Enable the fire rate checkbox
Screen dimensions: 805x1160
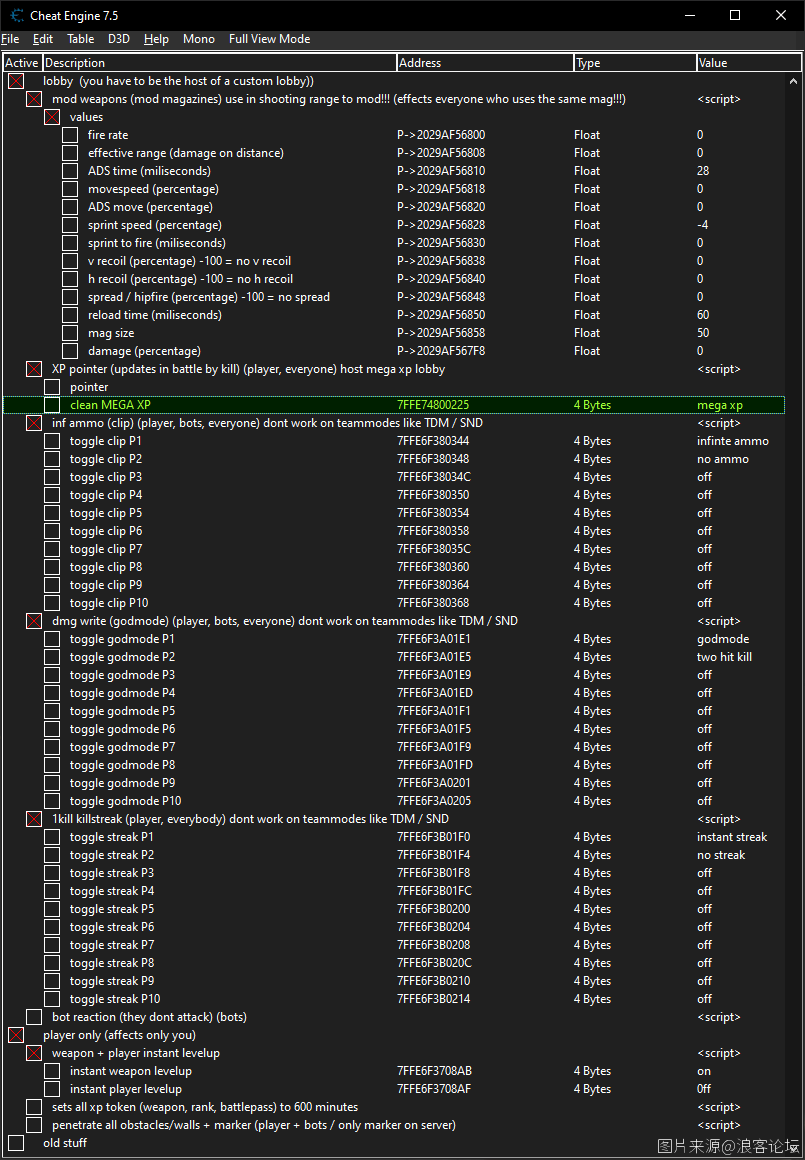70,135
